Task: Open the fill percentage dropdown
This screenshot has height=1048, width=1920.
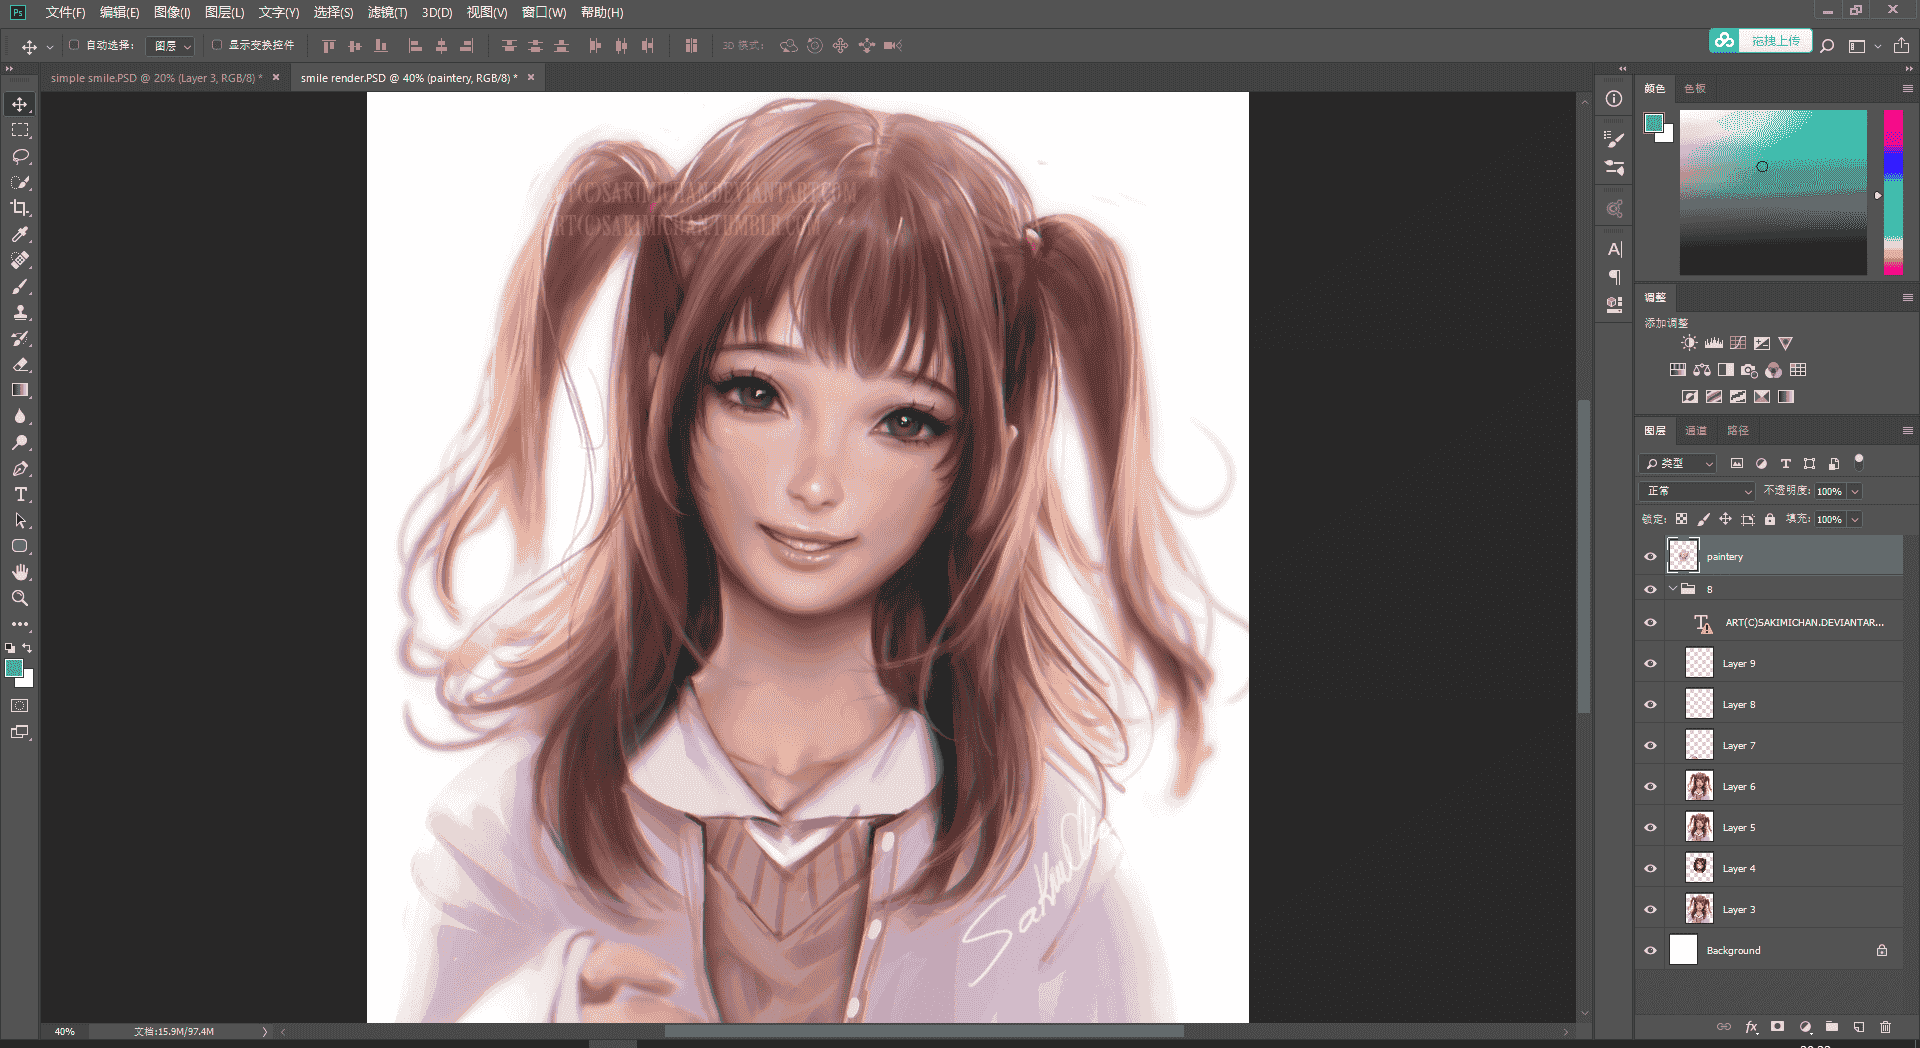Action: [1855, 519]
